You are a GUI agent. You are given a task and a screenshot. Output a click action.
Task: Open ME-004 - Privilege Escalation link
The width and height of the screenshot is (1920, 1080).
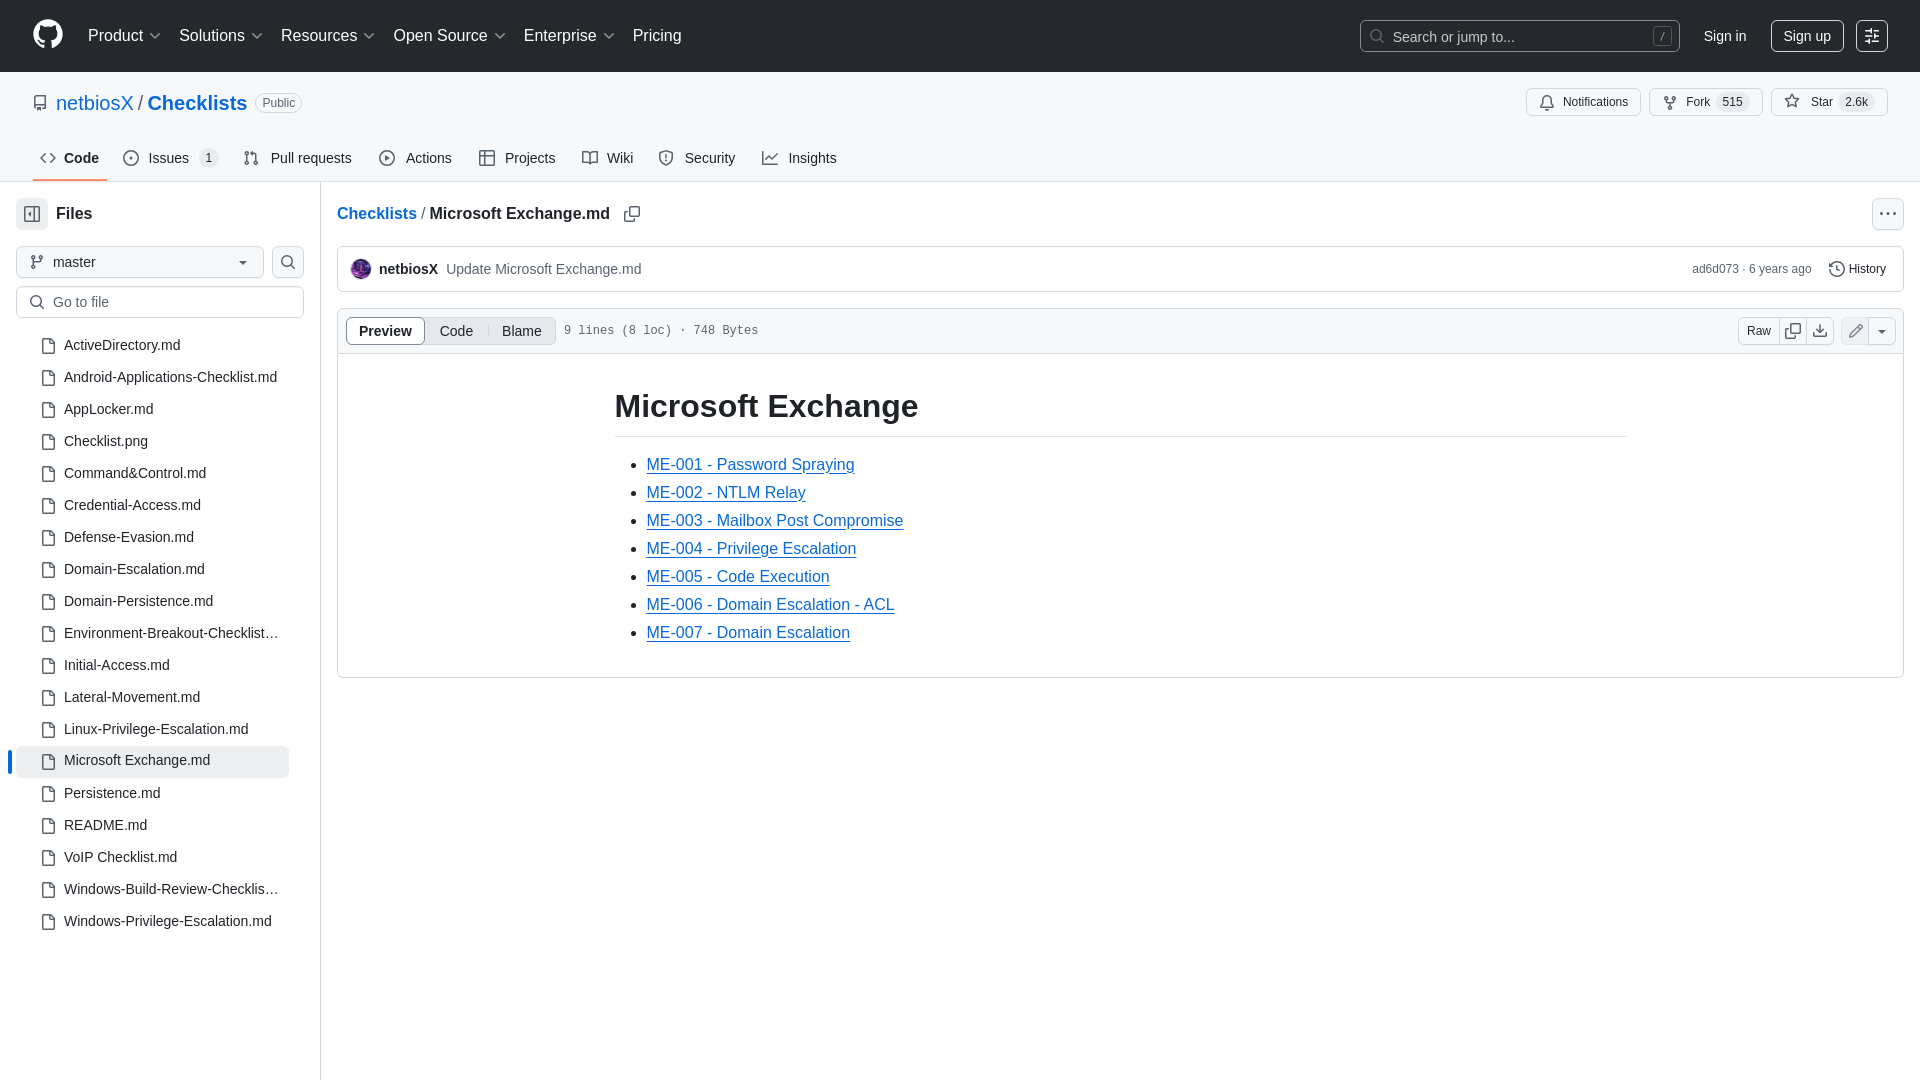click(x=751, y=549)
